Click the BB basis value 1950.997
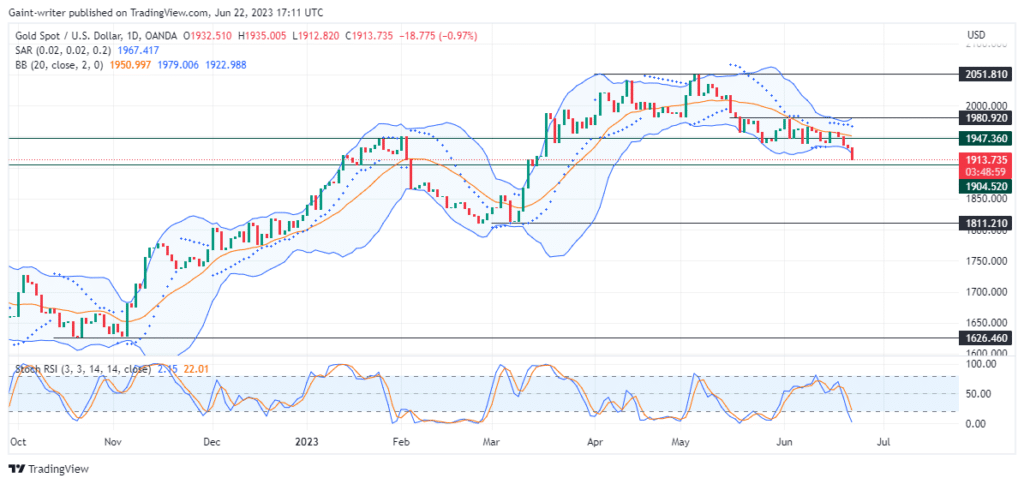Viewport: 1024px width, 484px height. click(x=130, y=65)
